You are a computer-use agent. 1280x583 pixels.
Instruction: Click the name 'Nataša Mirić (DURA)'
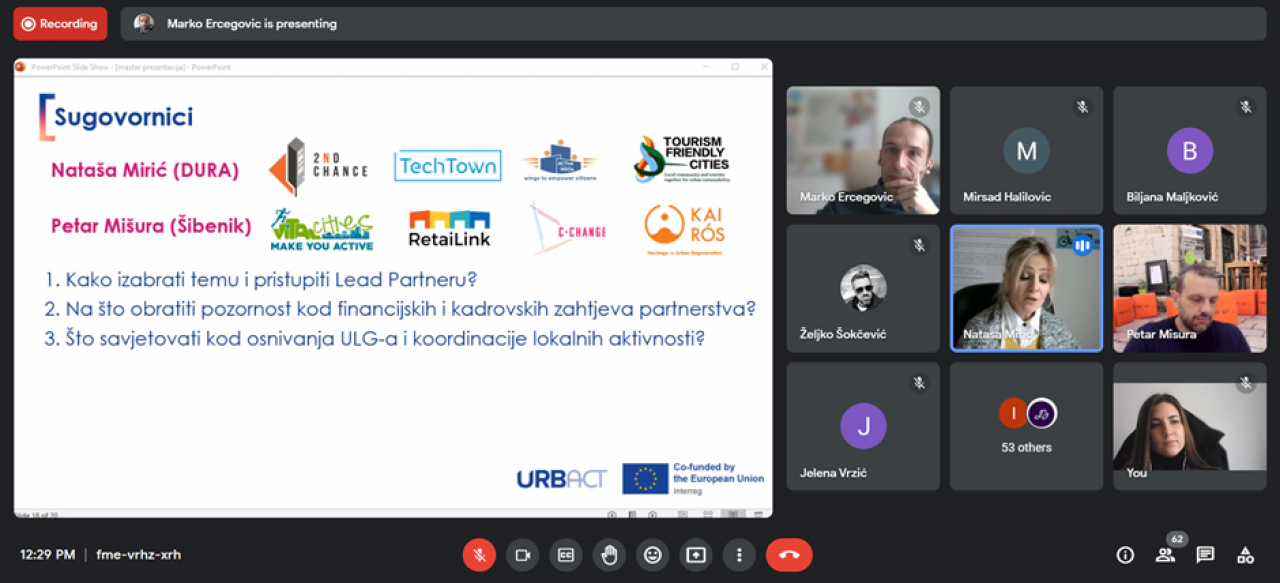[x=145, y=170]
